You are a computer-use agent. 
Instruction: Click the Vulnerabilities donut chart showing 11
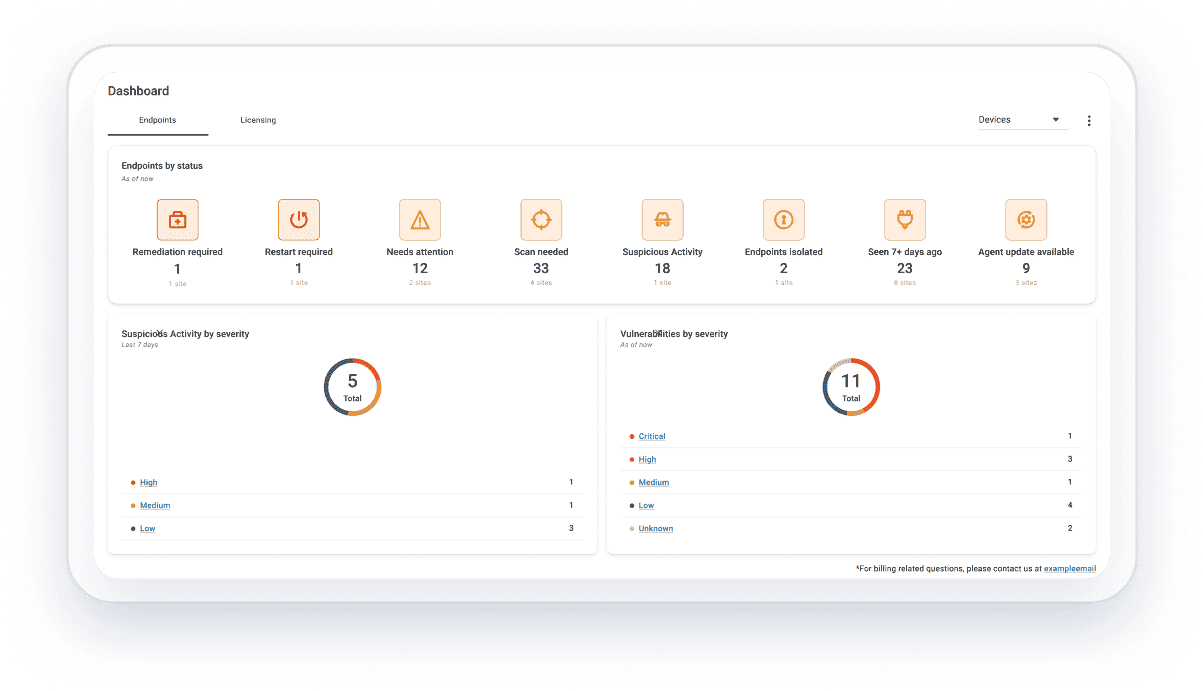coord(850,387)
